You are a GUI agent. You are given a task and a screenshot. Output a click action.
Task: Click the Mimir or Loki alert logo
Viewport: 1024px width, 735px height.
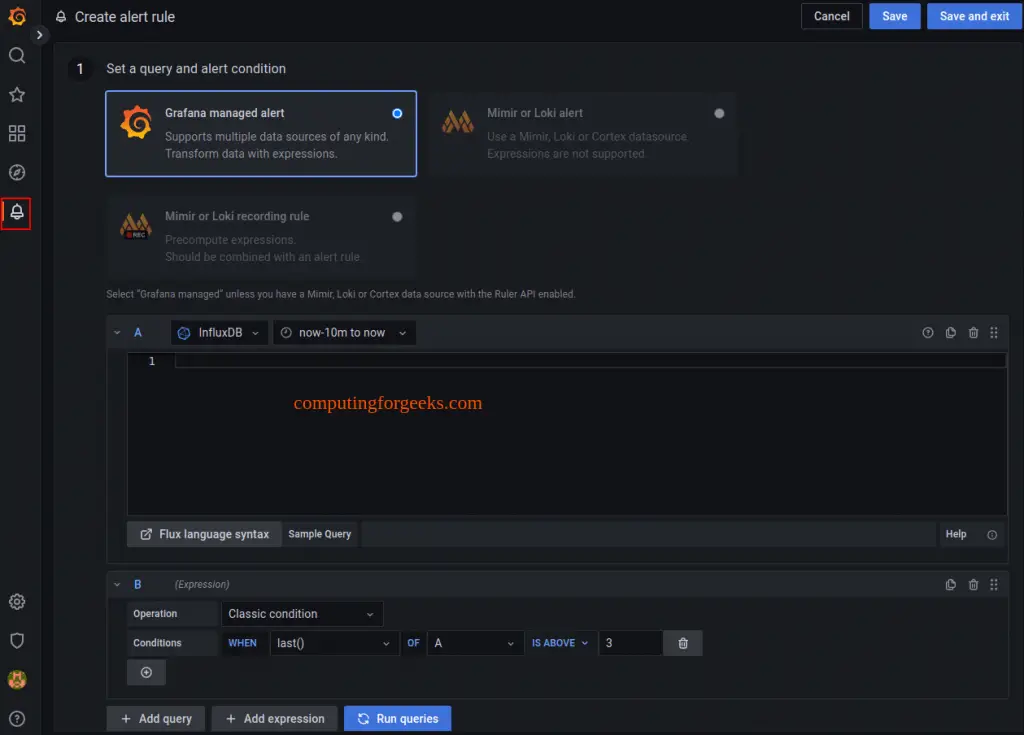click(x=458, y=122)
